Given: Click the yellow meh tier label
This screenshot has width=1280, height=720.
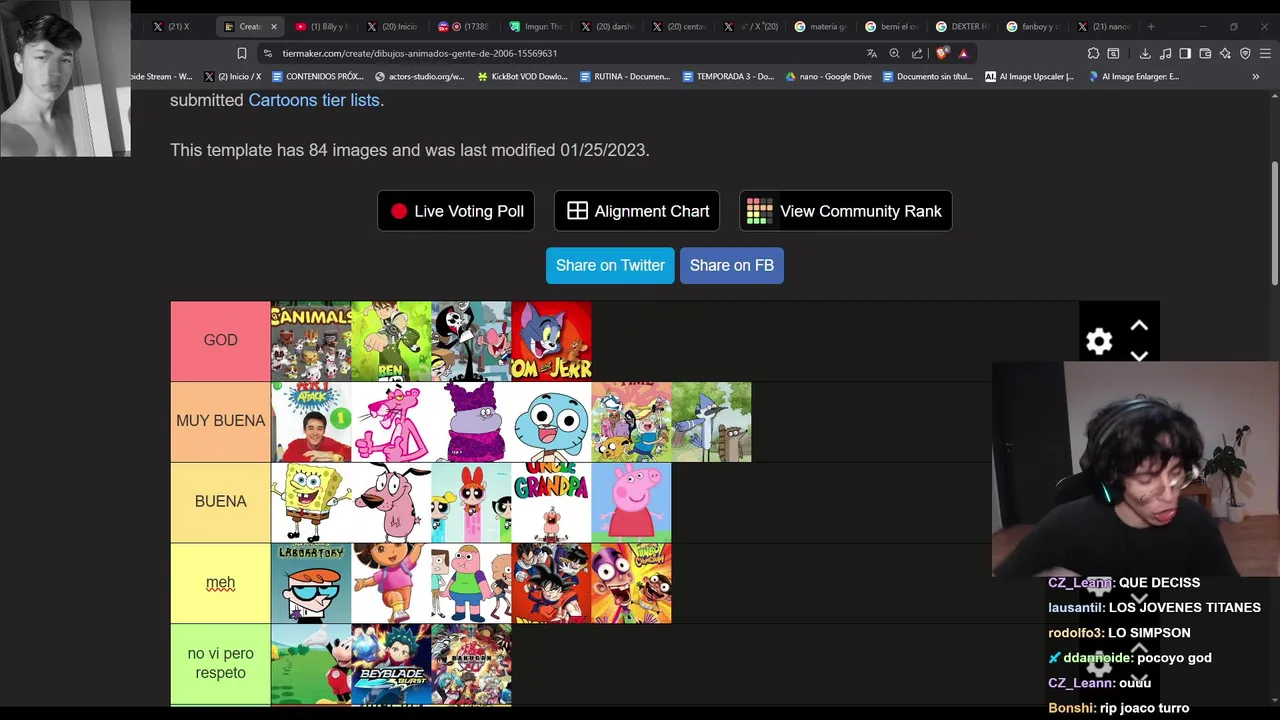Looking at the screenshot, I should click(220, 583).
